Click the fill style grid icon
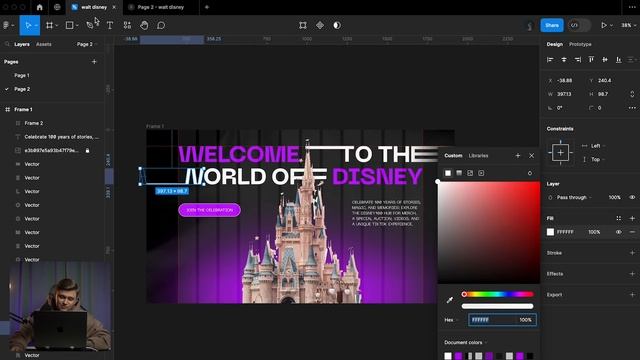This screenshot has width=640, height=360. tap(619, 218)
